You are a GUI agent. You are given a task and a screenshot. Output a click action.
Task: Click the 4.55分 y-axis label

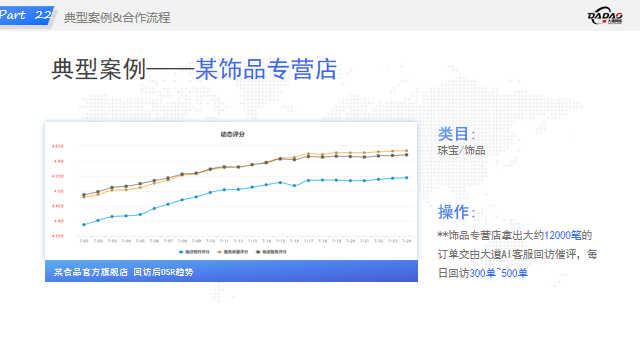coord(58,176)
